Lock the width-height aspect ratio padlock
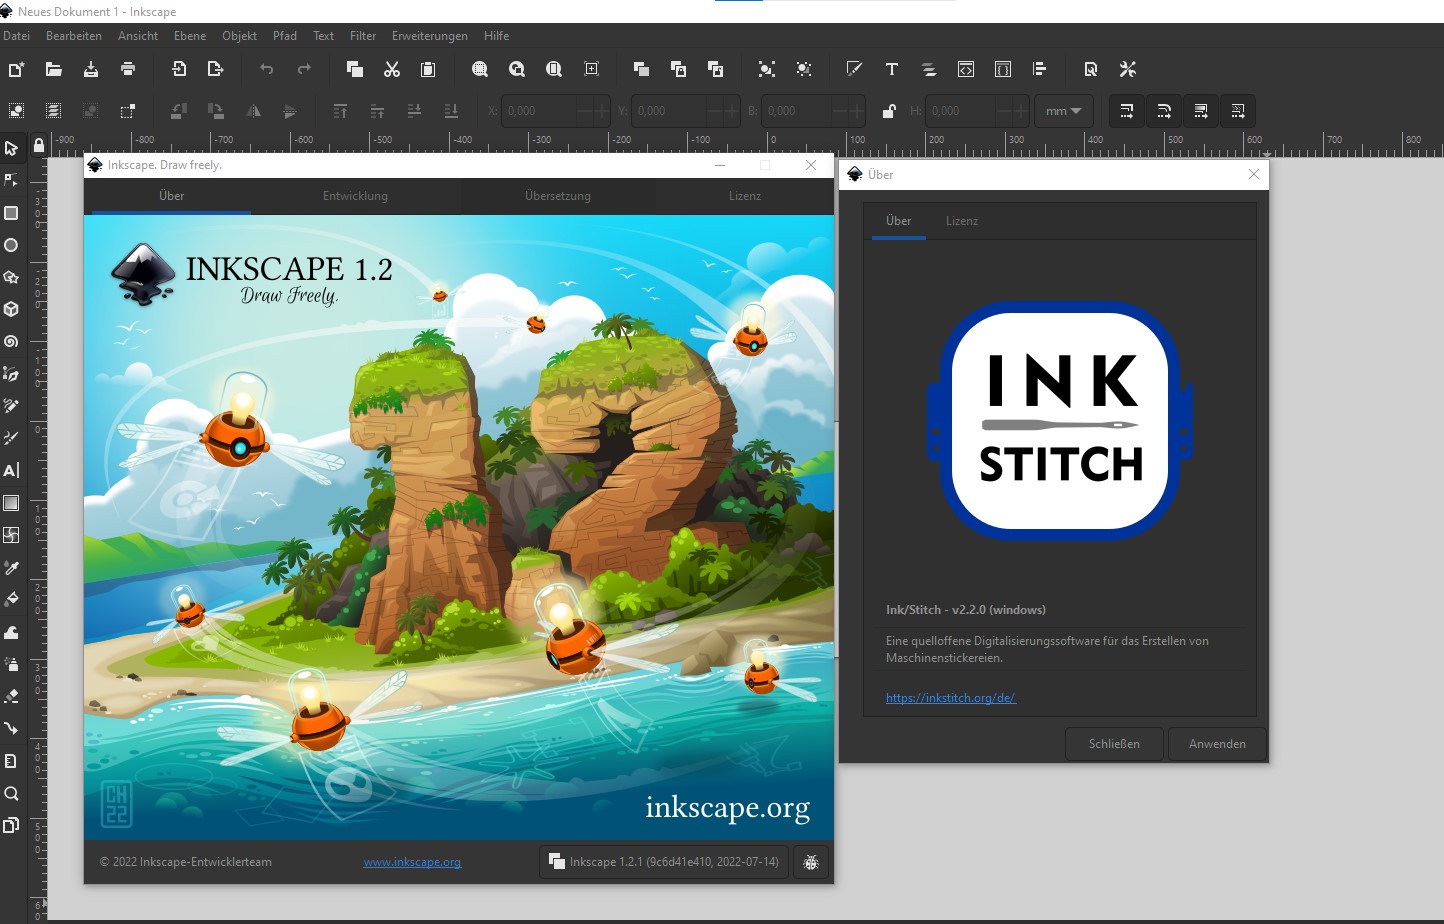The width and height of the screenshot is (1444, 924). (890, 111)
